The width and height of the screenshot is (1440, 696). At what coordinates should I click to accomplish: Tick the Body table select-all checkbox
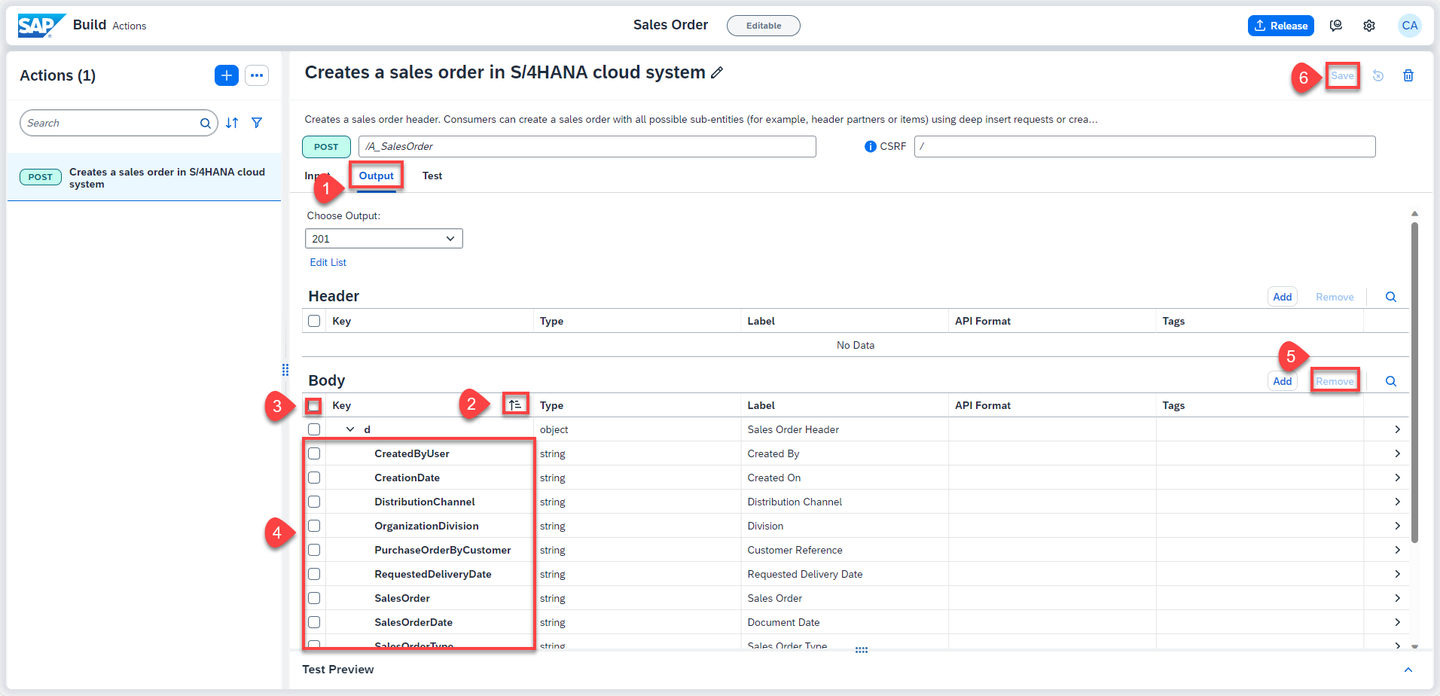pyautogui.click(x=314, y=406)
